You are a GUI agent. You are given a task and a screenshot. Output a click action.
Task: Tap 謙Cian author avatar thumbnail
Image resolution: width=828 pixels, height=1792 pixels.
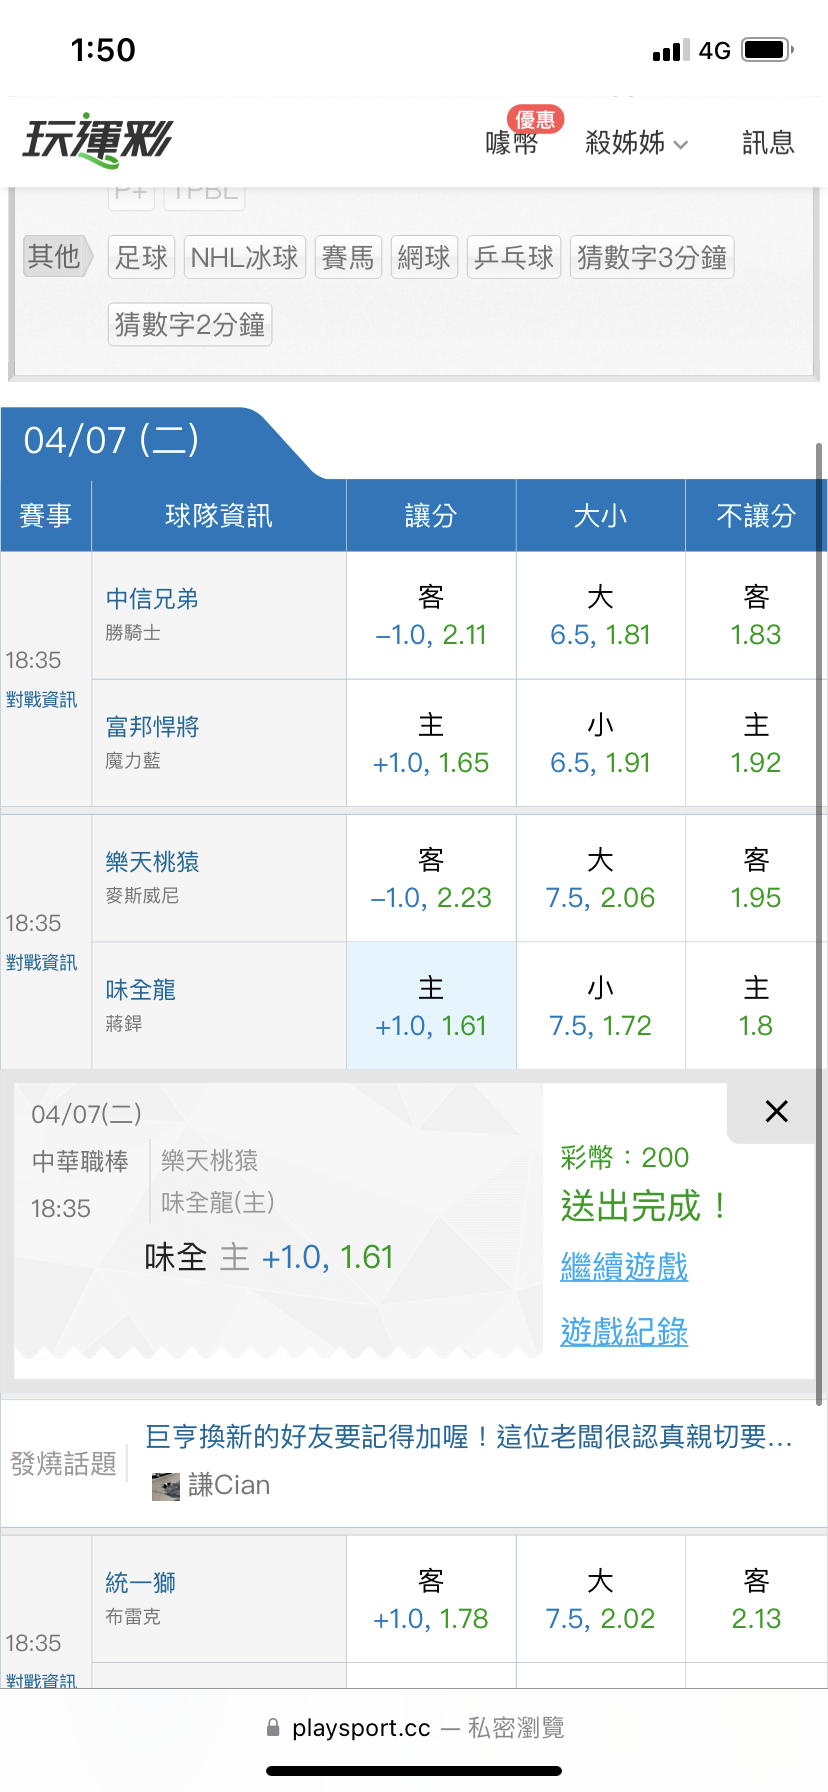[166, 1486]
